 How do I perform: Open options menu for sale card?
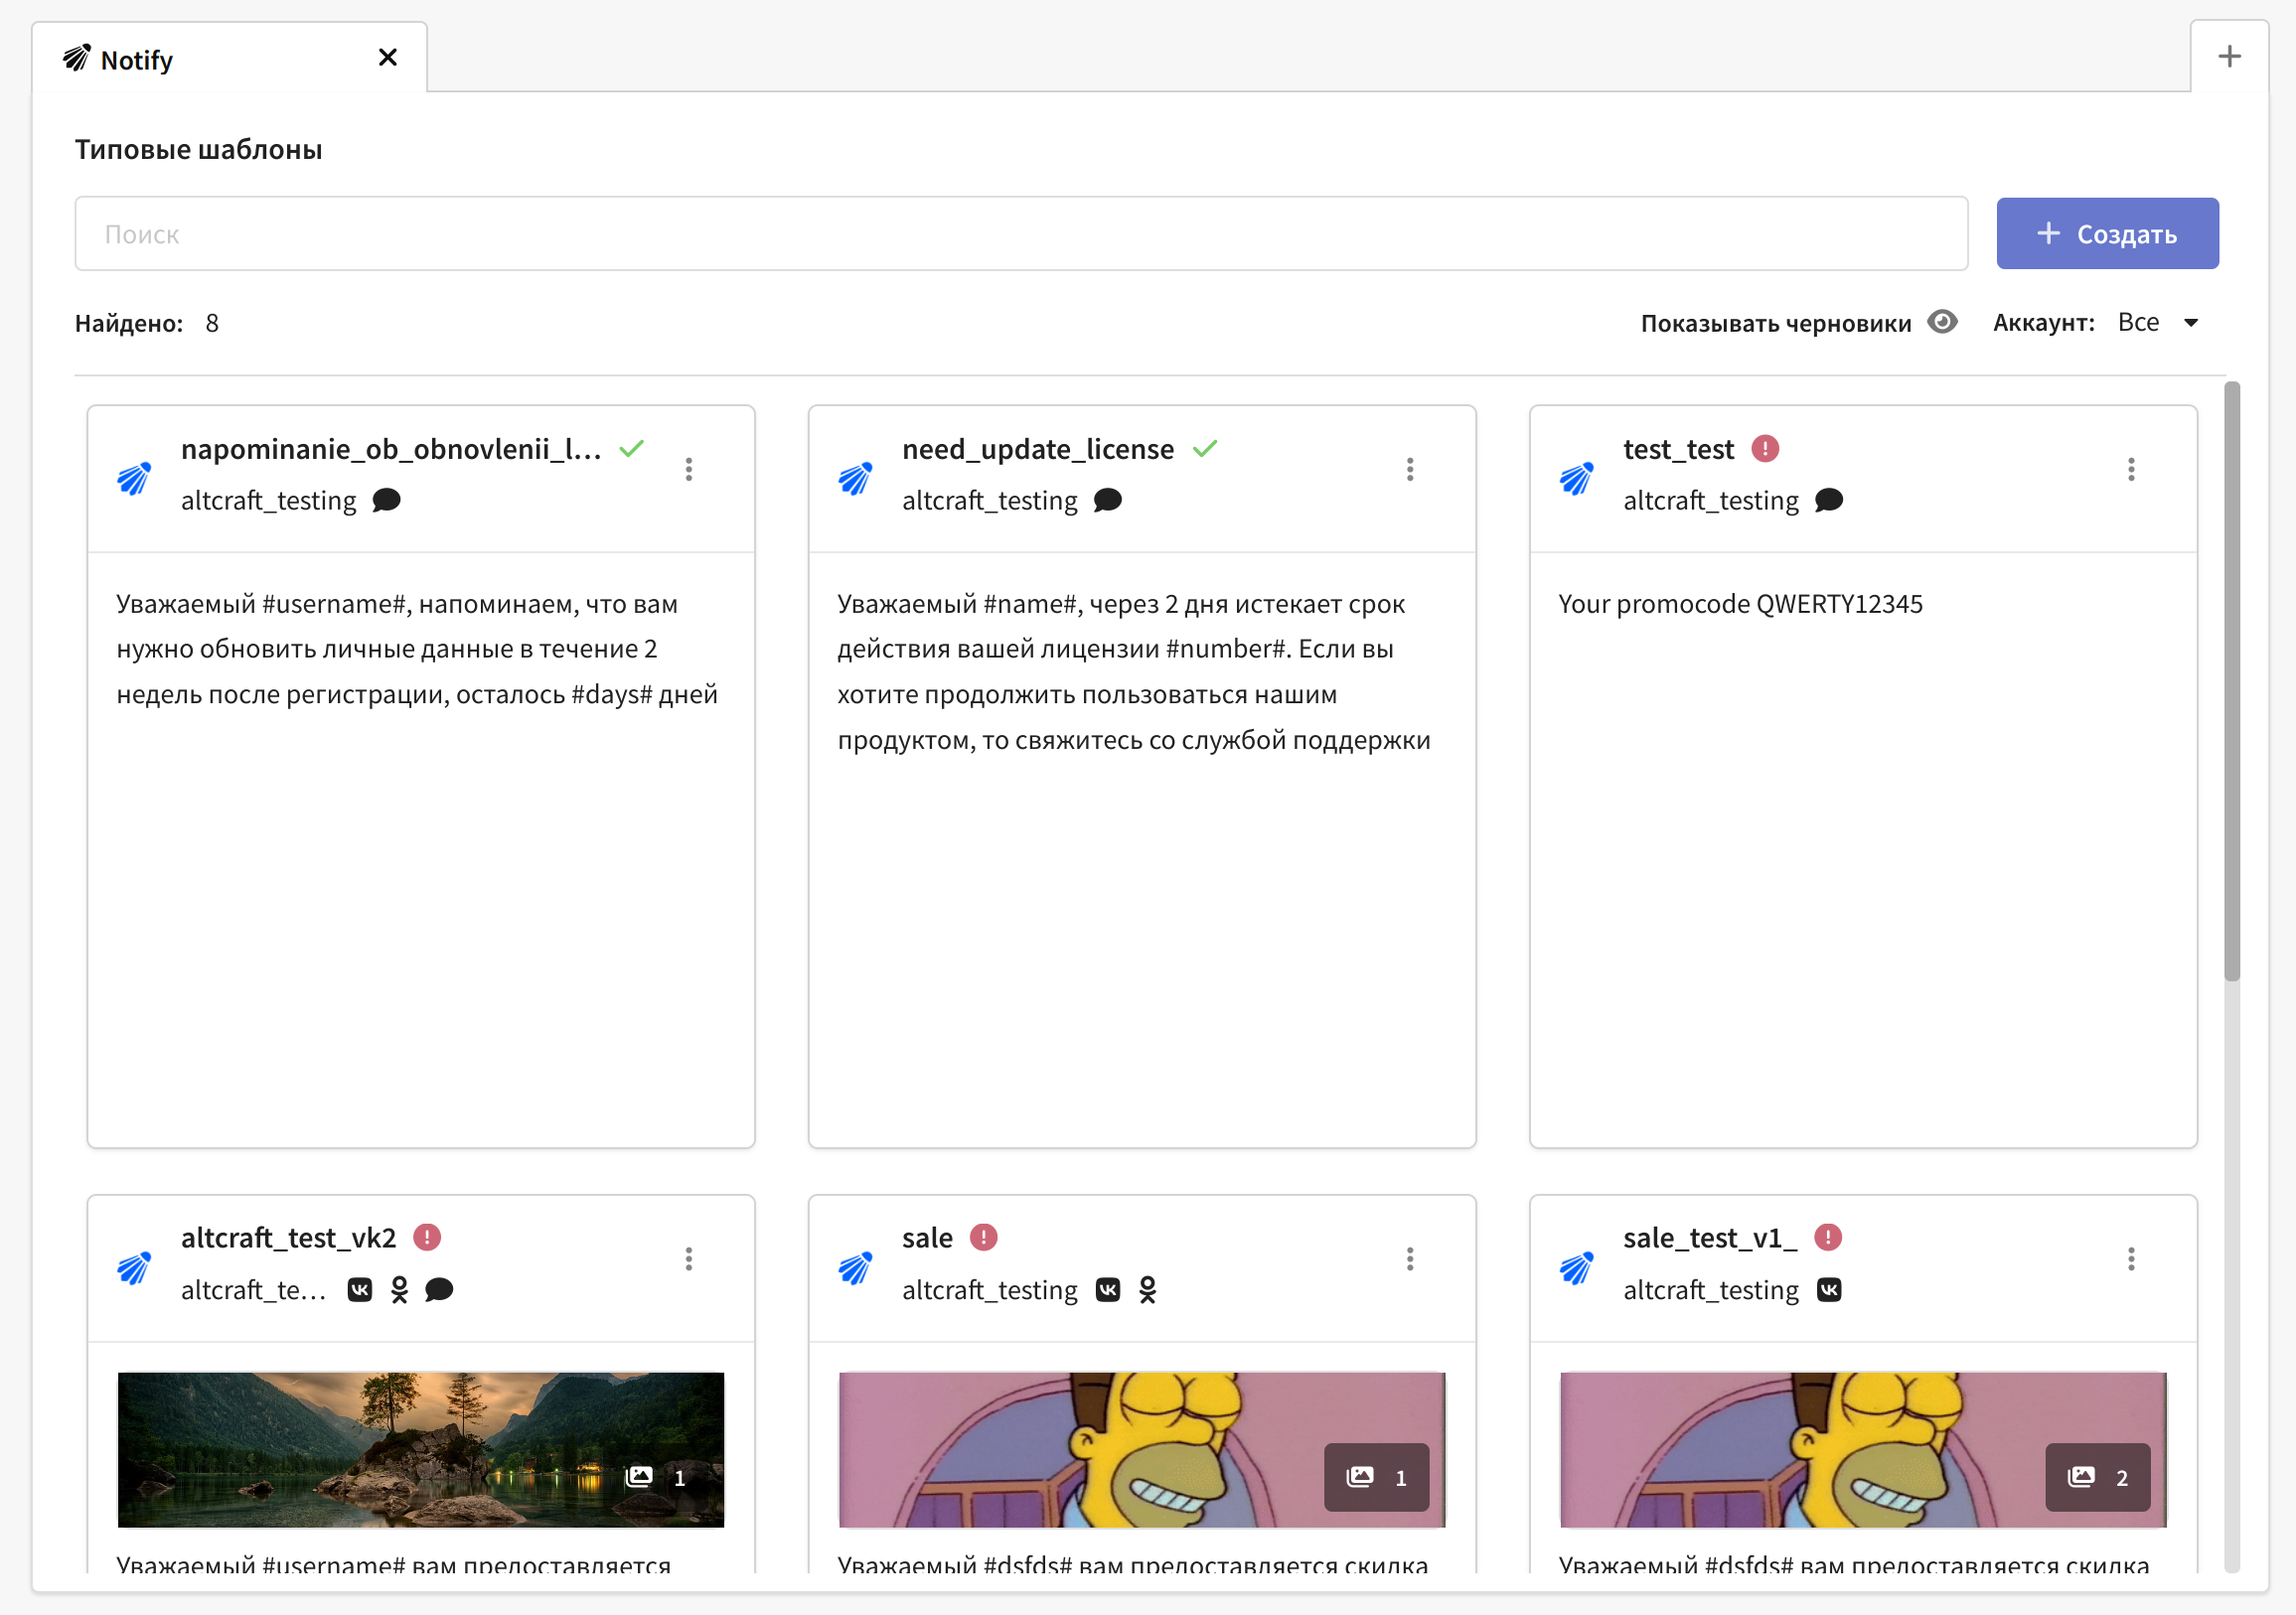(1410, 1258)
